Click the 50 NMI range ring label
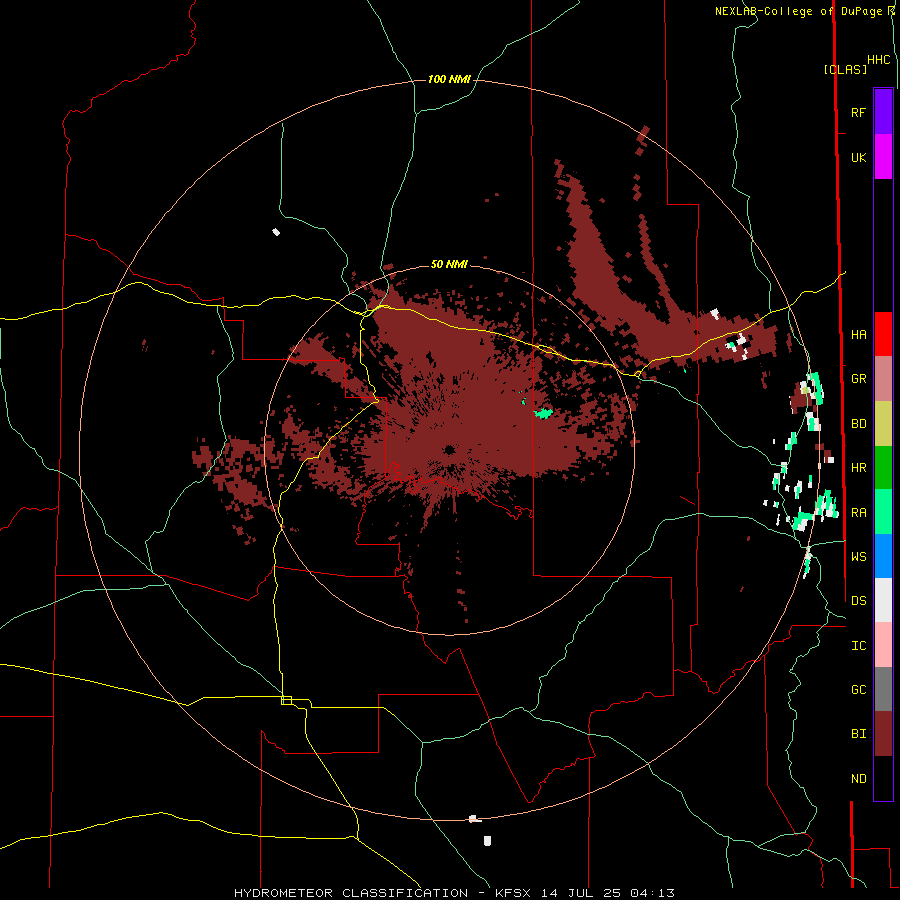This screenshot has height=900, width=900. (x=449, y=265)
